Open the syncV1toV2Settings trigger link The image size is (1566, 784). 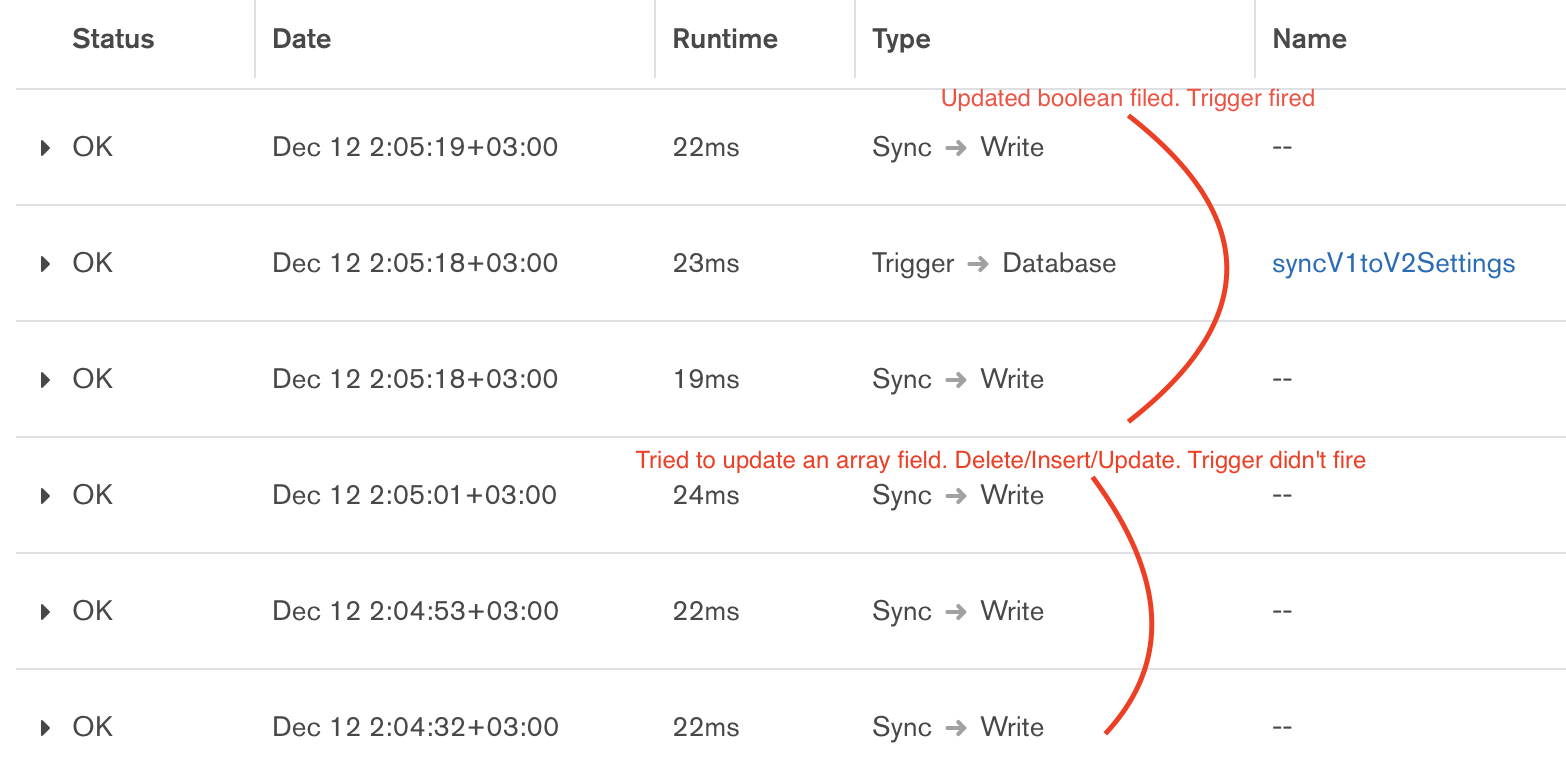point(1393,264)
